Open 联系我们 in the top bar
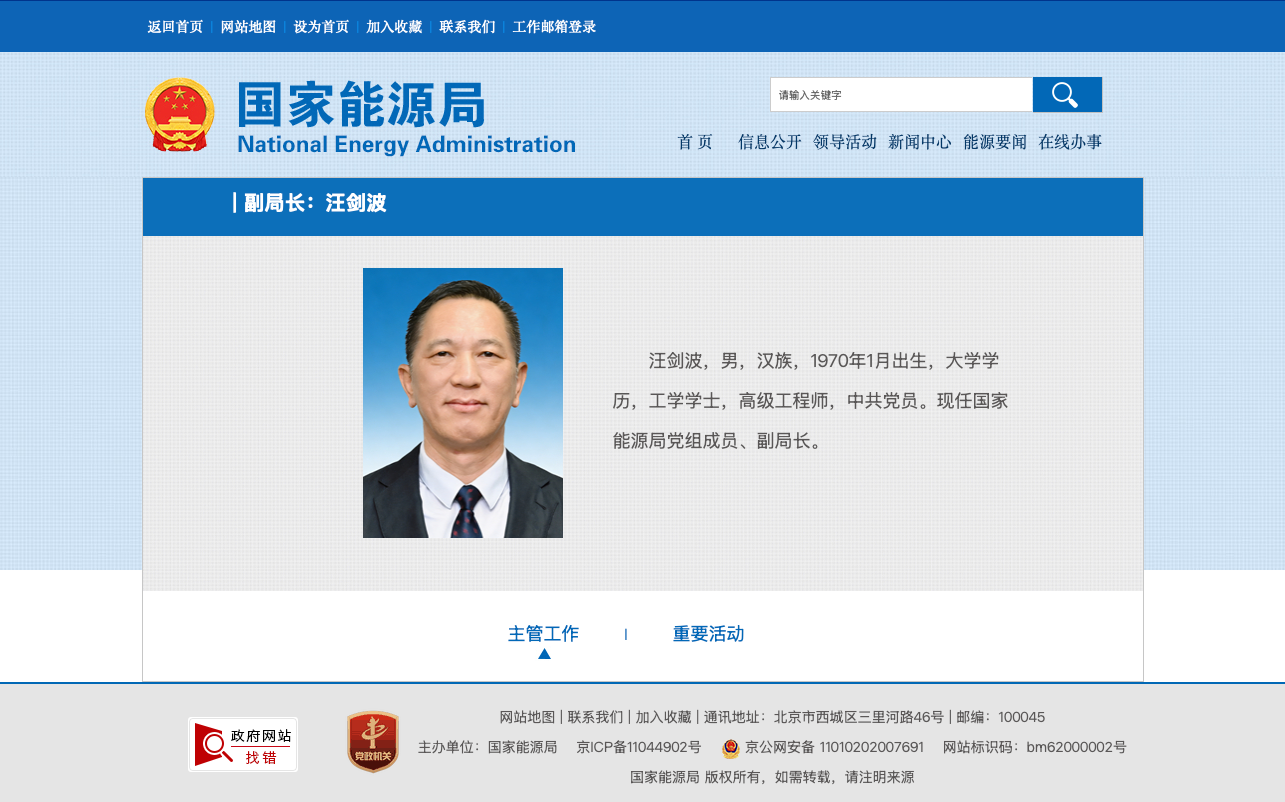Image resolution: width=1285 pixels, height=802 pixels. click(x=467, y=27)
